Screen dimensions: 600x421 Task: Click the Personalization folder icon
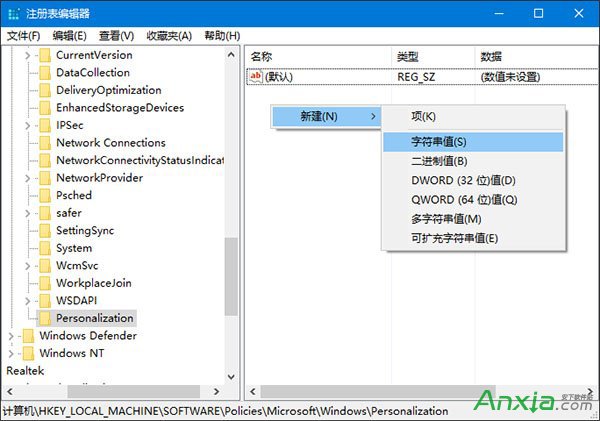(x=45, y=318)
